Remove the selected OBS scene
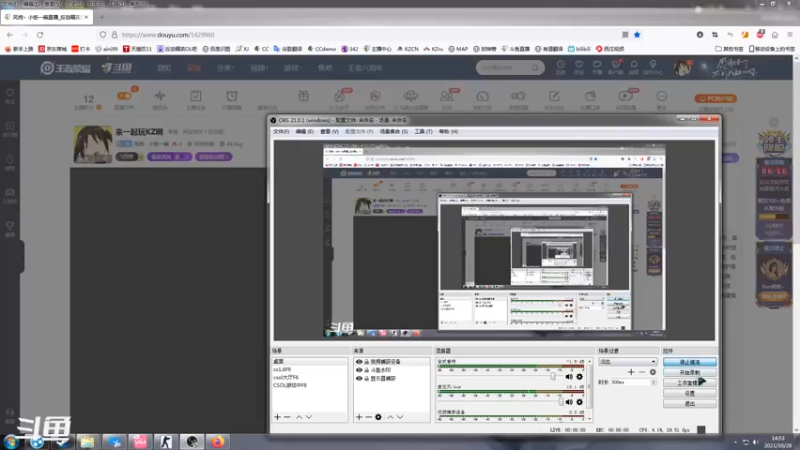Screen dimensions: 800x450 (287, 417)
